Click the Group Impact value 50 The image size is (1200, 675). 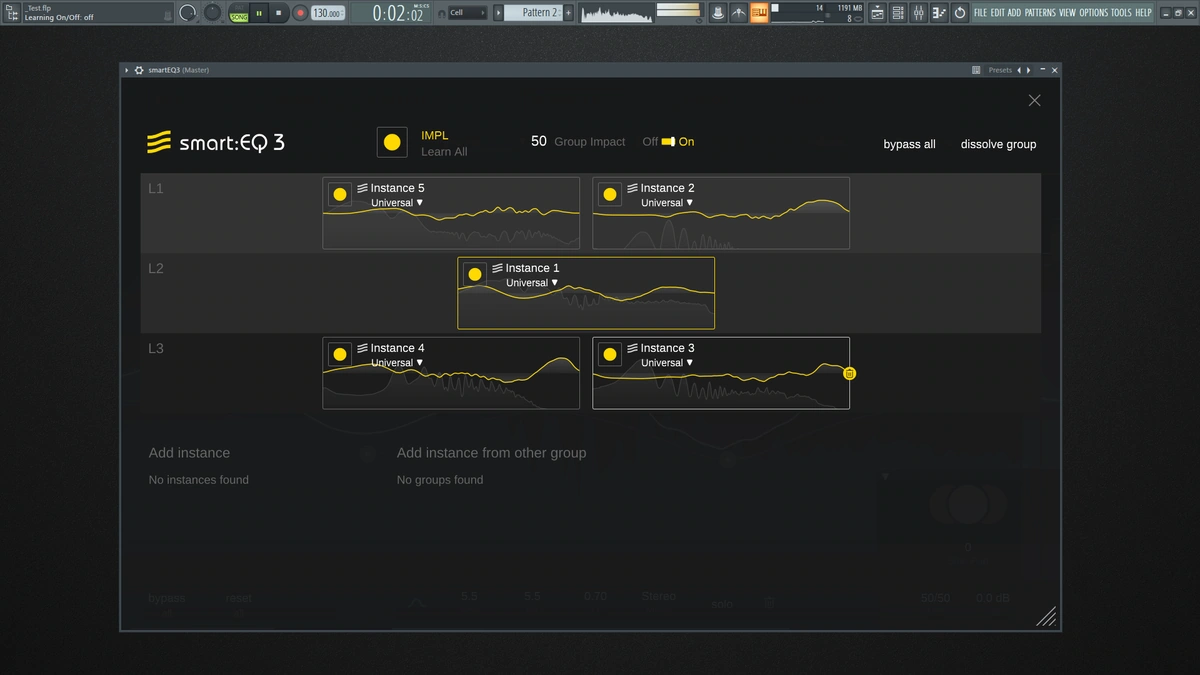(539, 141)
